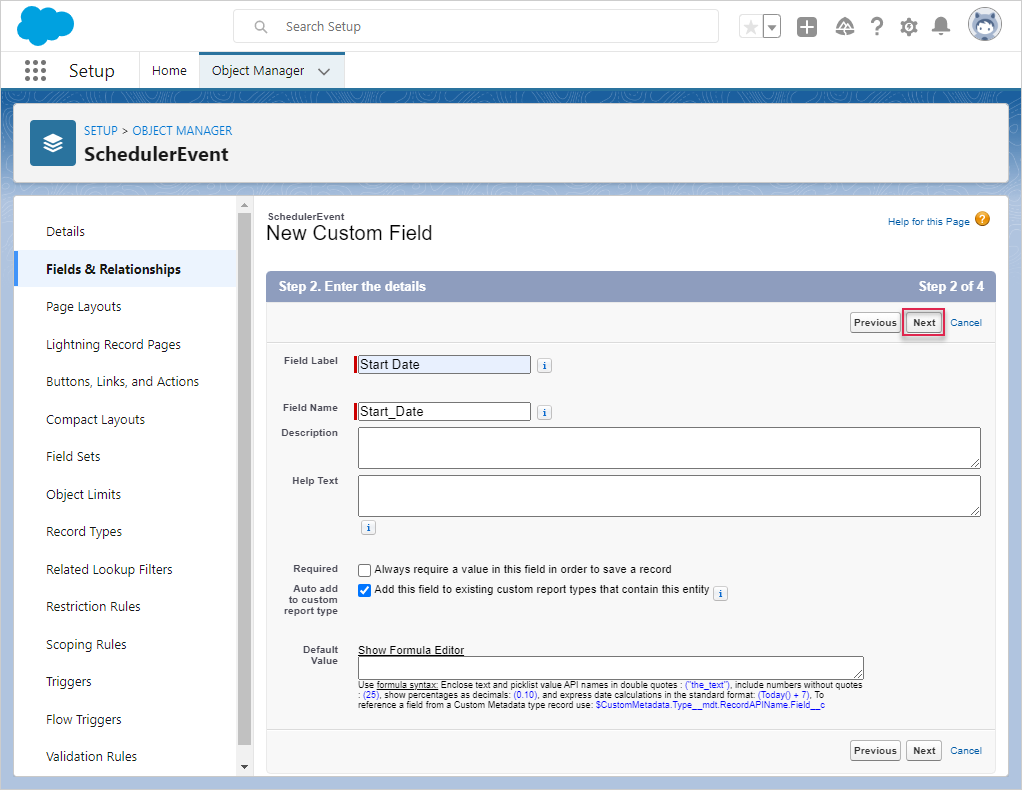The width and height of the screenshot is (1022, 790).
Task: Uncheck add field to custom report types
Action: pos(365,590)
